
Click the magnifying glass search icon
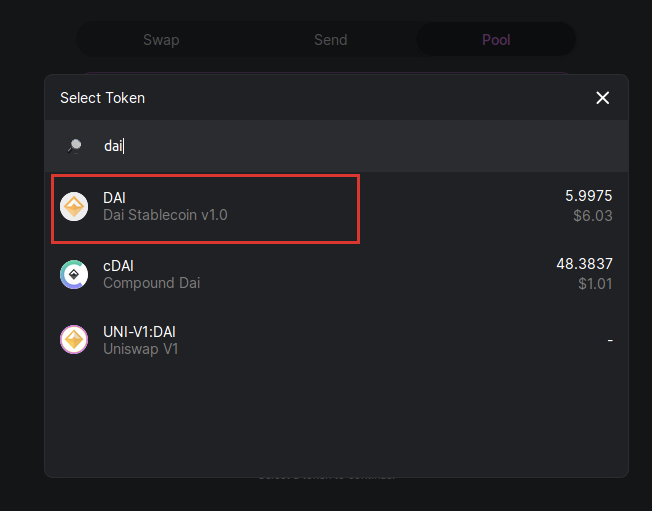point(75,146)
